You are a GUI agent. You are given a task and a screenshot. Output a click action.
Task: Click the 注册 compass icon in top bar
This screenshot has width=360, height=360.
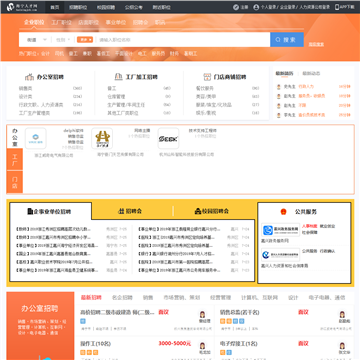coord(236,7)
